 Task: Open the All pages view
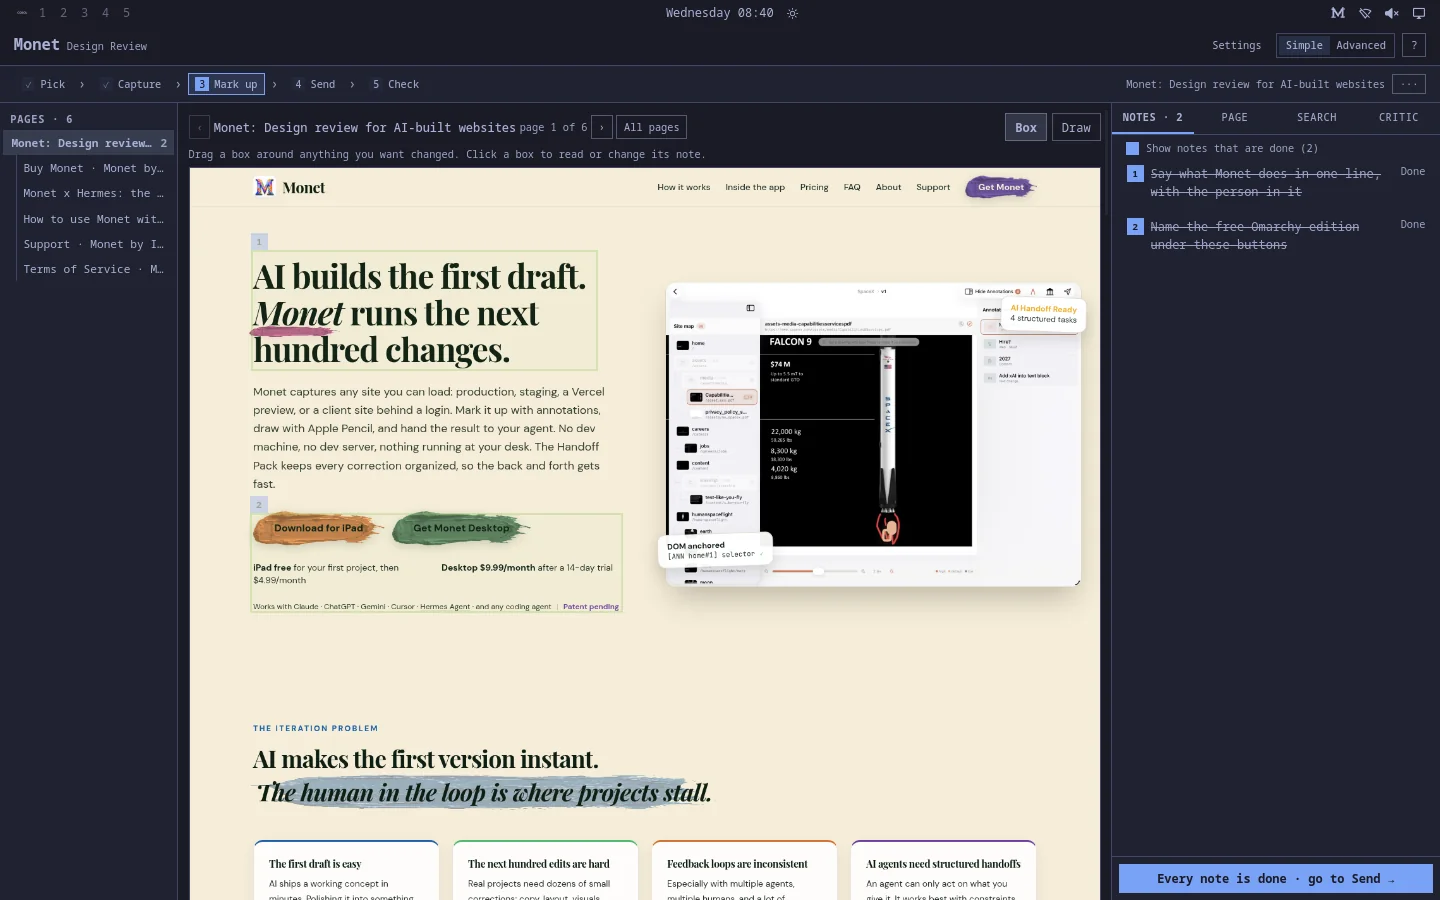651,127
